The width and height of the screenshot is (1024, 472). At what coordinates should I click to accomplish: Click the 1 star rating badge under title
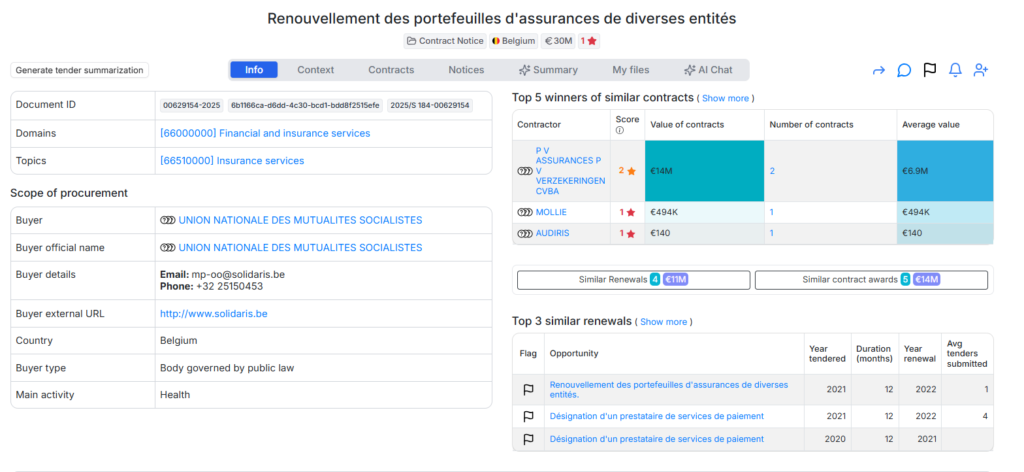click(588, 41)
